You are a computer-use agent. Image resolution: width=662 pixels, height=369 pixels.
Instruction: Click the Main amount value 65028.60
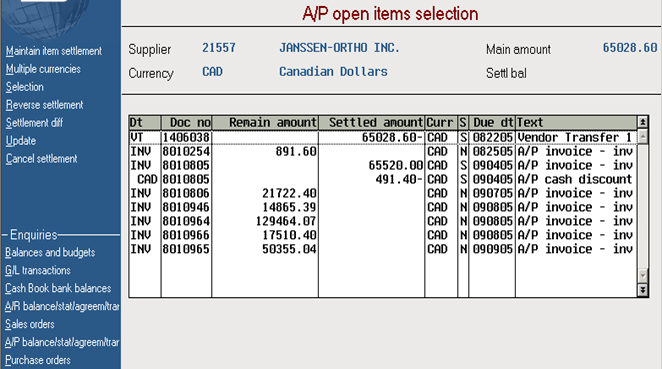(x=630, y=48)
